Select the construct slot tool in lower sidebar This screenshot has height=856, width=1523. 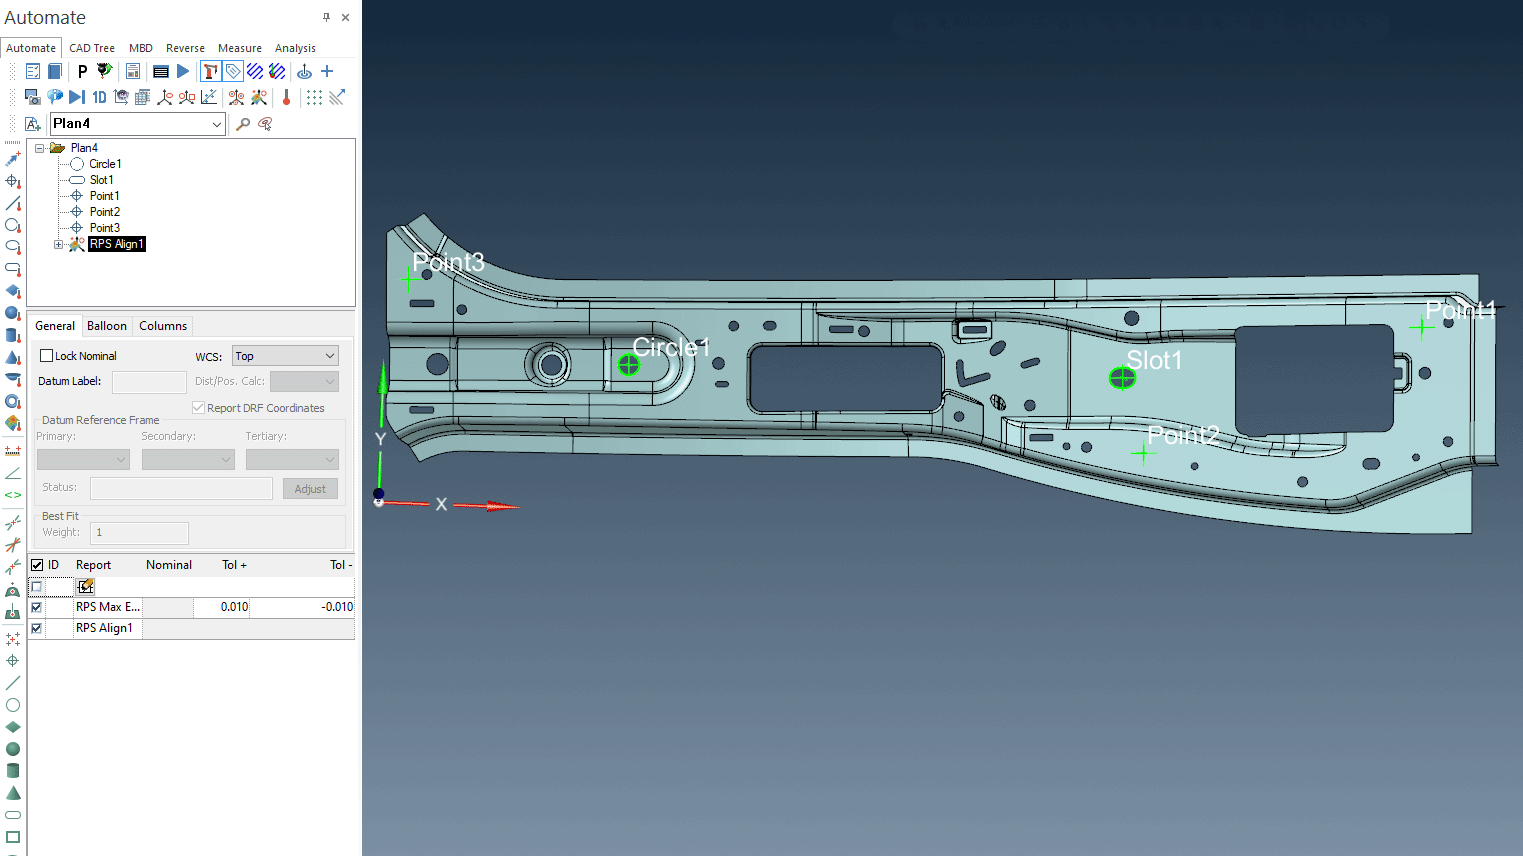pyautogui.click(x=13, y=815)
